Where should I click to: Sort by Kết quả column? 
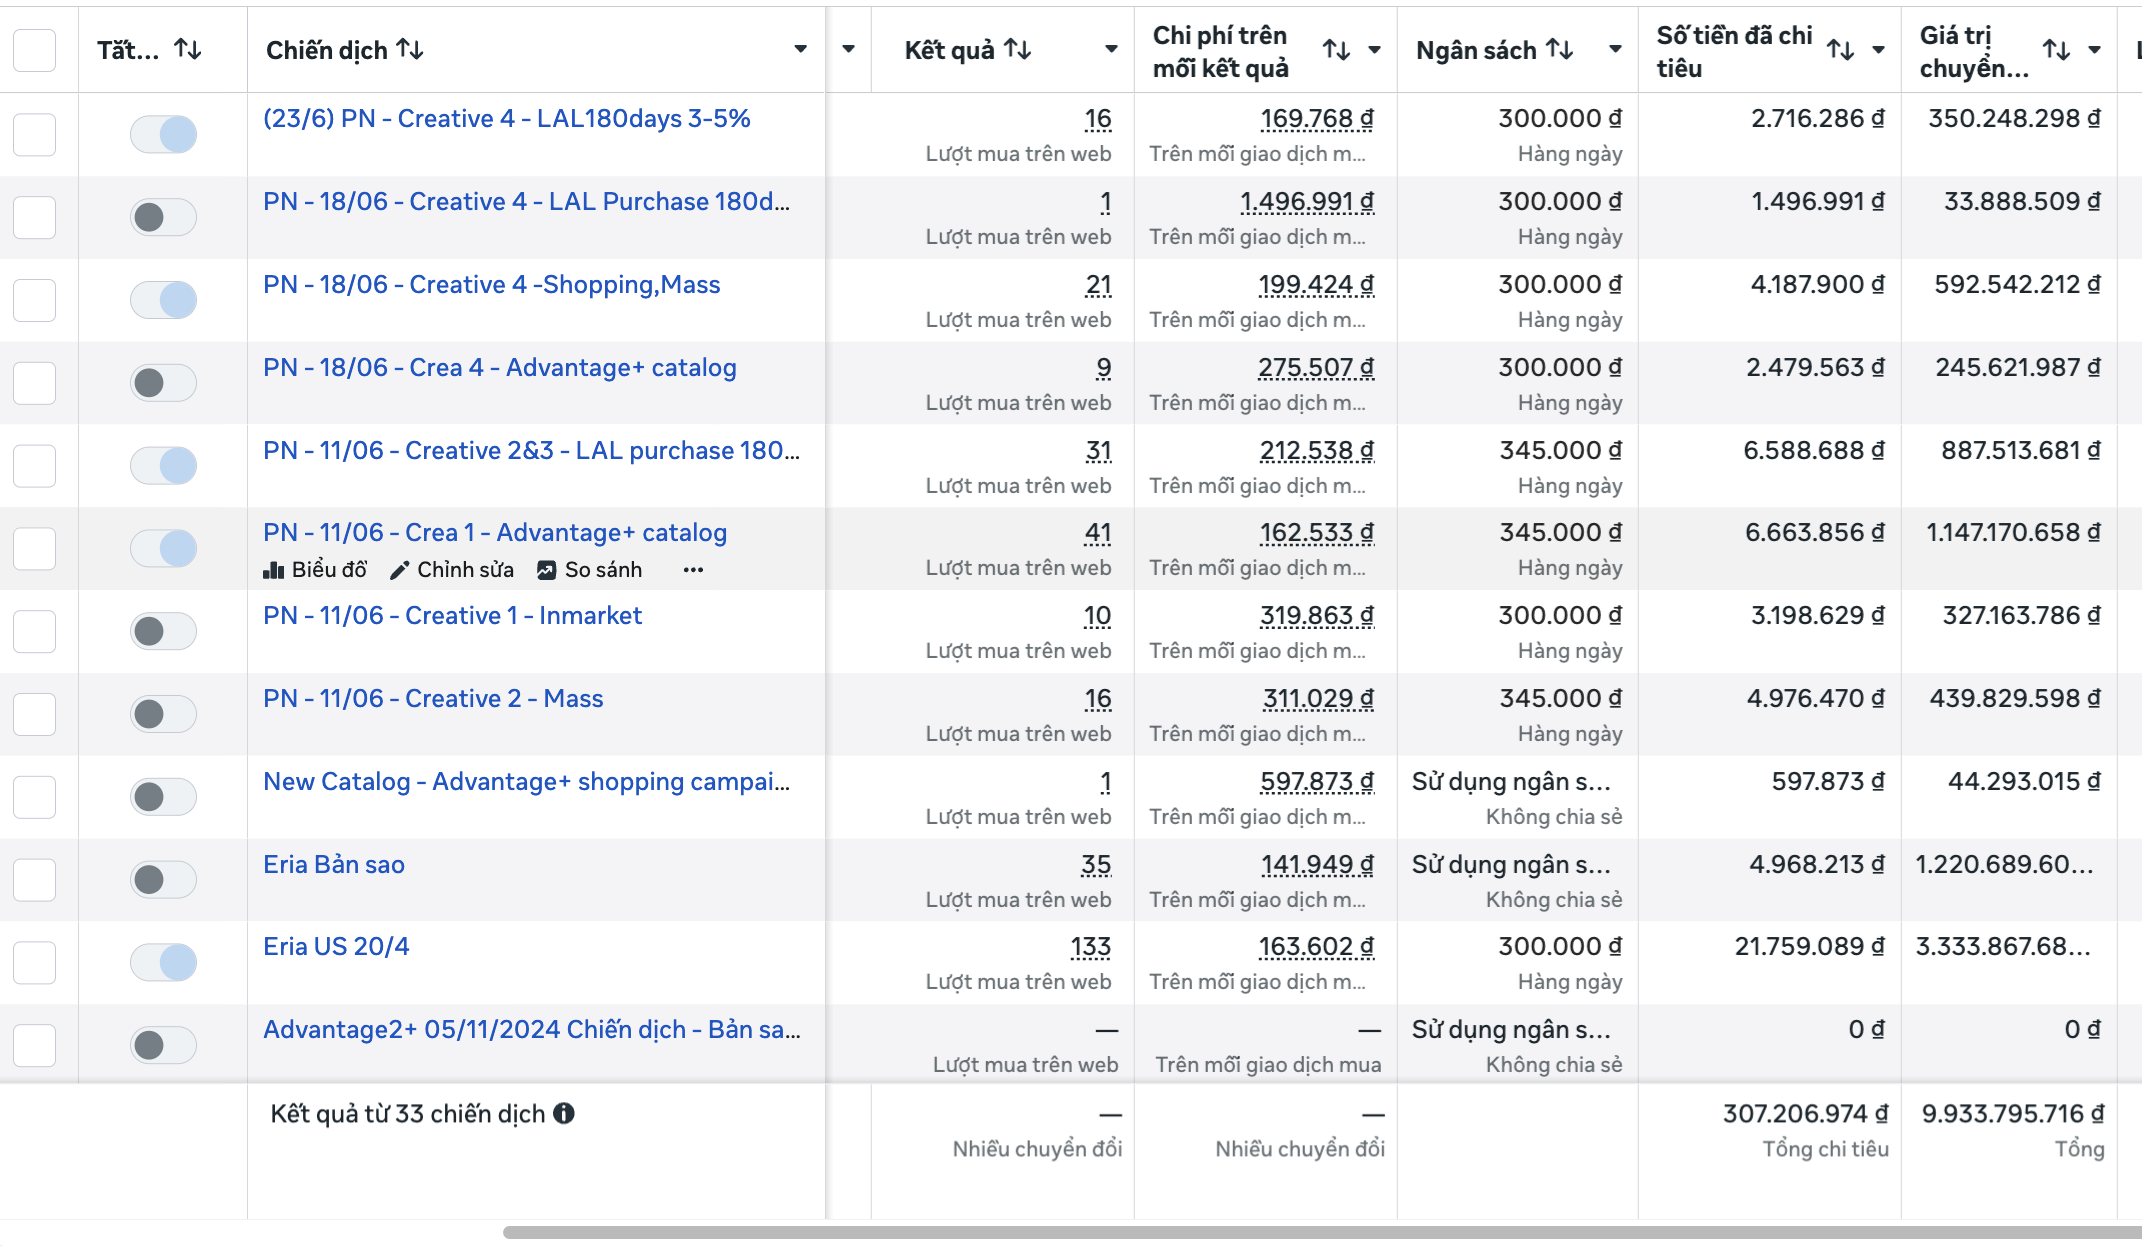pos(1018,49)
